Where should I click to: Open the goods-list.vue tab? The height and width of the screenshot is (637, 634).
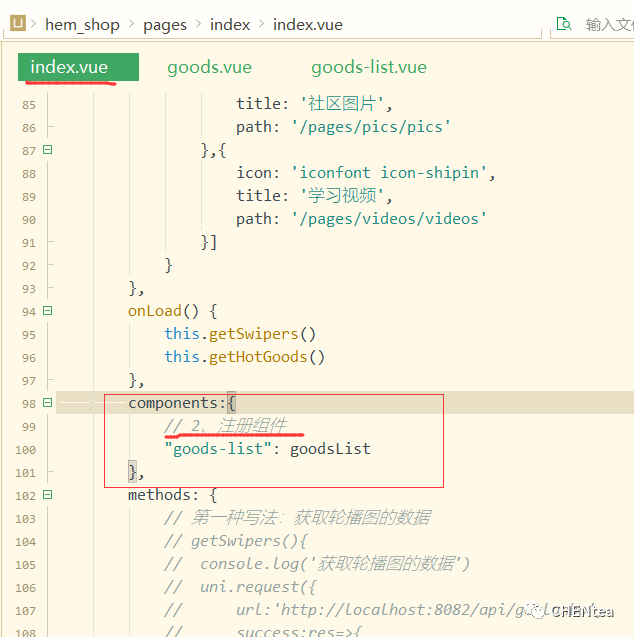368,67
